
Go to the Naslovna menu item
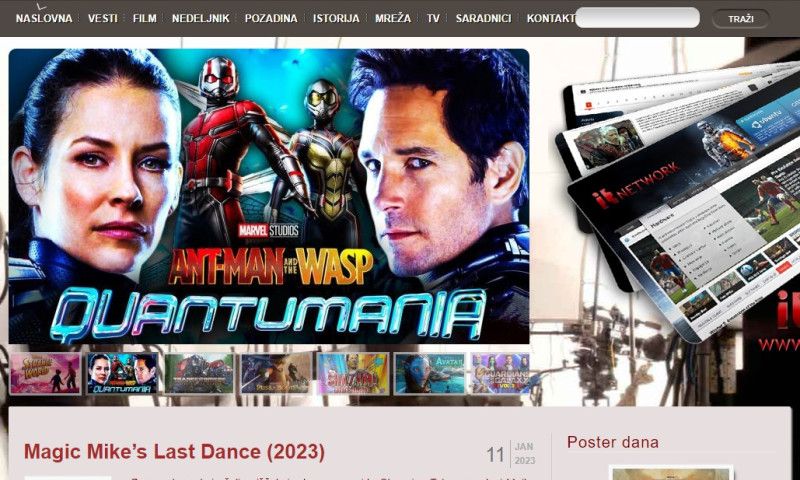(x=44, y=18)
